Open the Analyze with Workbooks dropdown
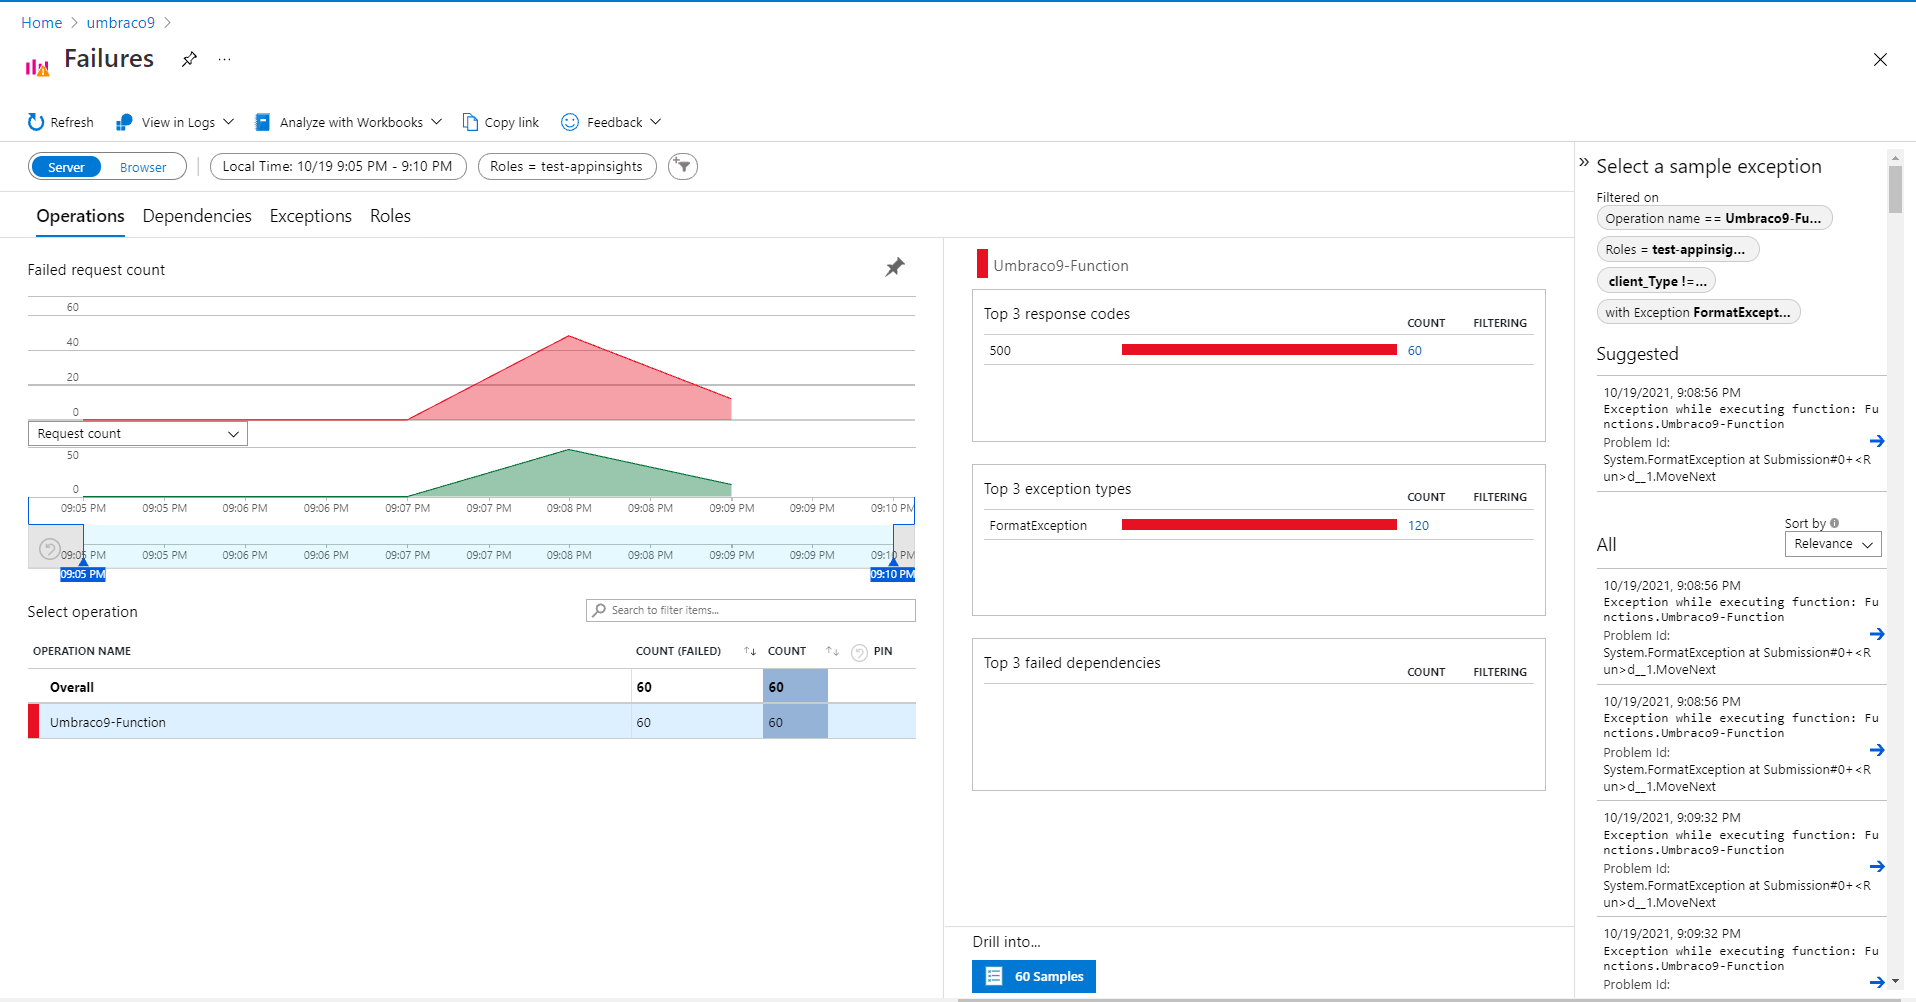This screenshot has height=1002, width=1916. (x=348, y=122)
